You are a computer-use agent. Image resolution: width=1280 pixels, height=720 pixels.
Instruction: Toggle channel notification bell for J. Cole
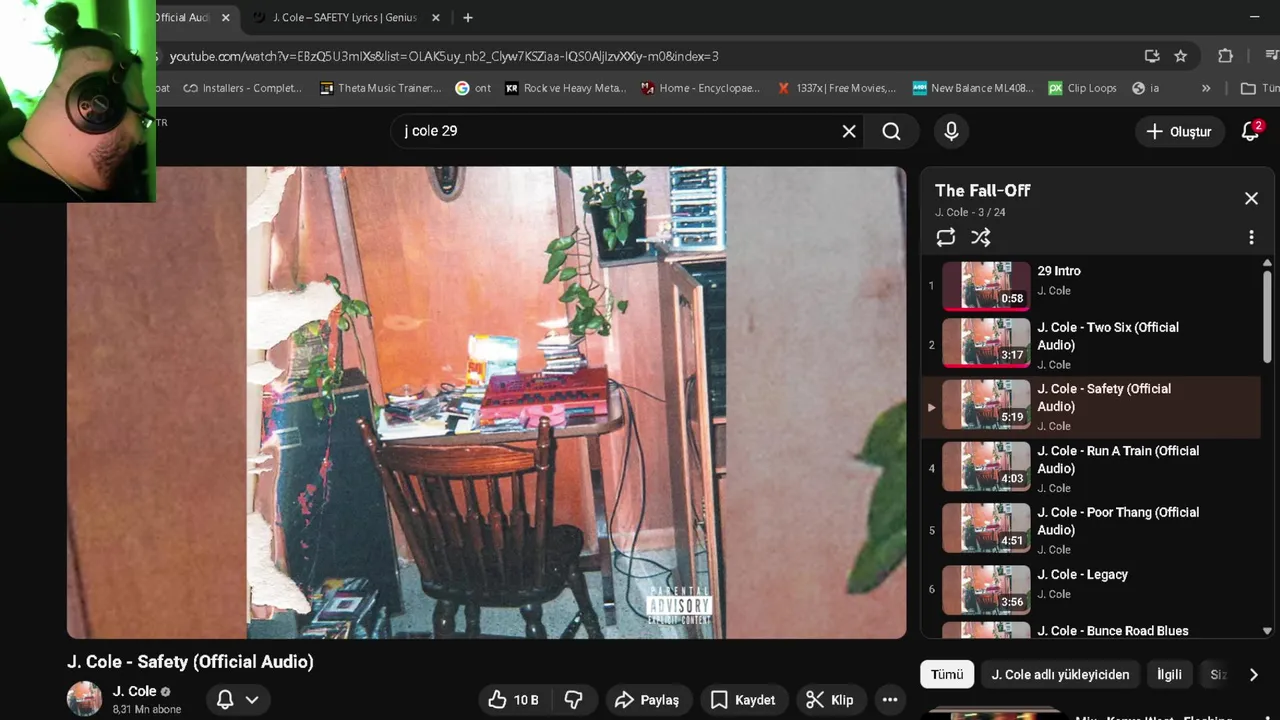pos(225,700)
